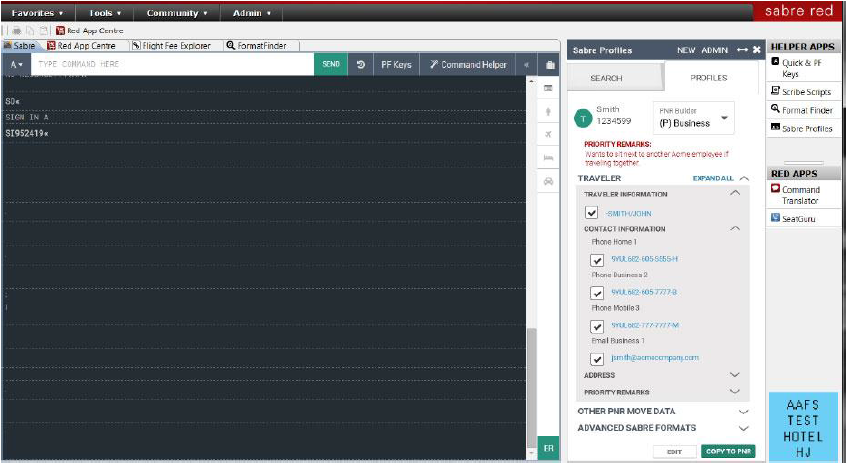
Task: Open the airplane flight icon in side strip
Action: [x=548, y=134]
